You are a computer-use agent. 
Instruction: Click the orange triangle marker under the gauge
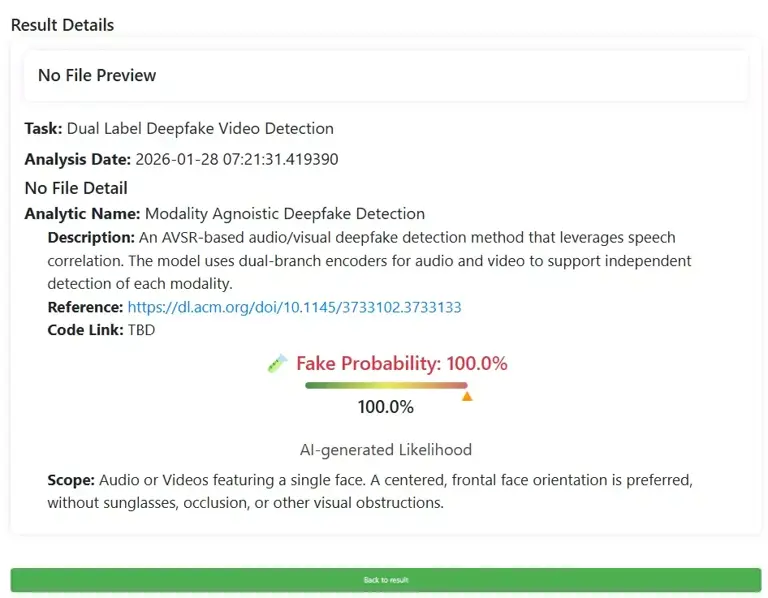coord(467,397)
